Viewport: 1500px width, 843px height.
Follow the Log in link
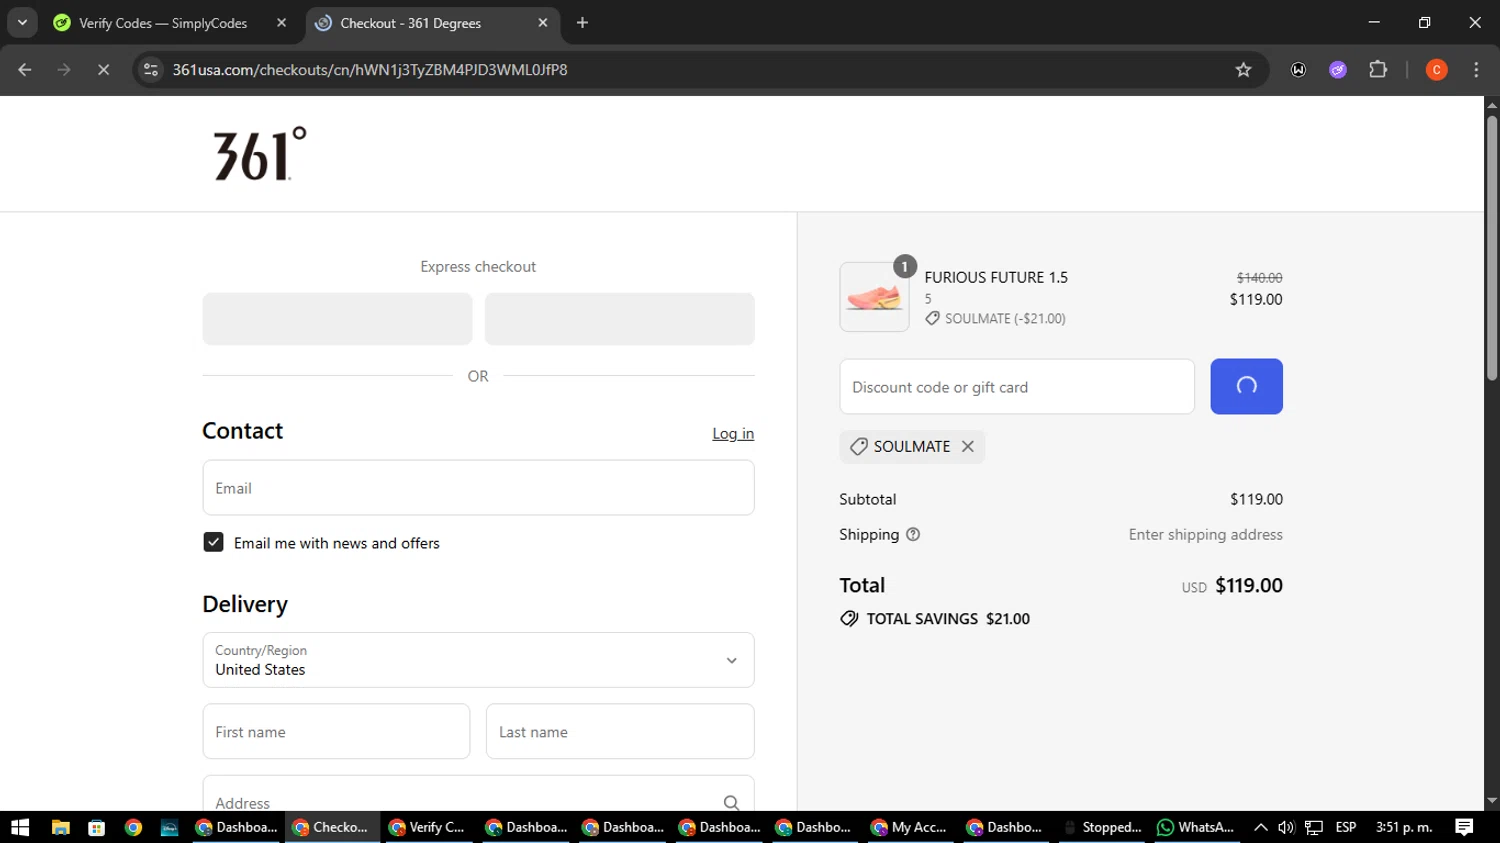pyautogui.click(x=733, y=433)
